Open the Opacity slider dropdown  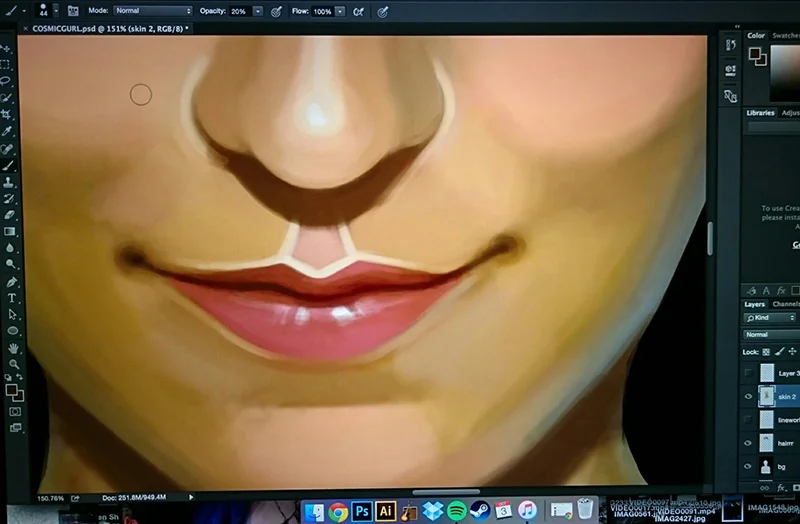click(258, 11)
